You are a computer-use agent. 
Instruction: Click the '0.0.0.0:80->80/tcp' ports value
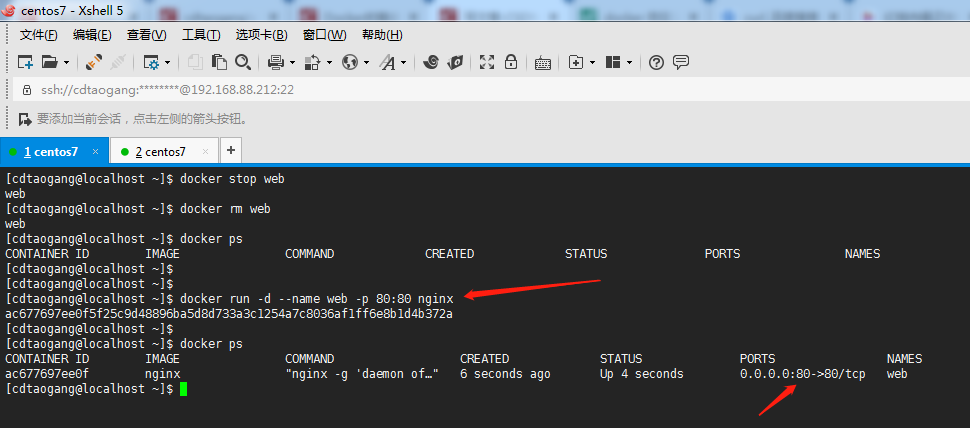coord(802,374)
